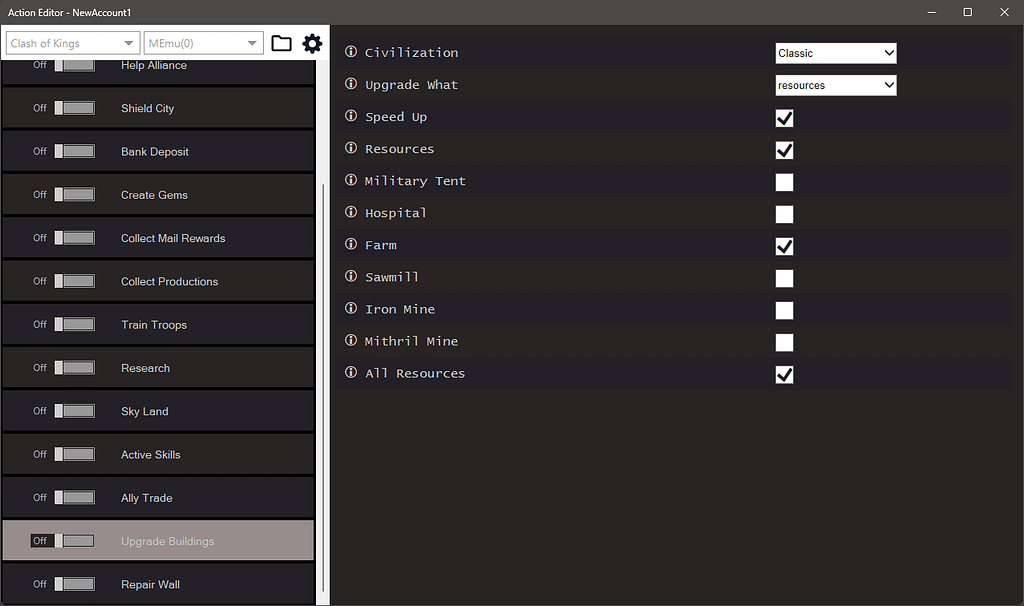Click the info icon beside All Resources

(x=350, y=373)
